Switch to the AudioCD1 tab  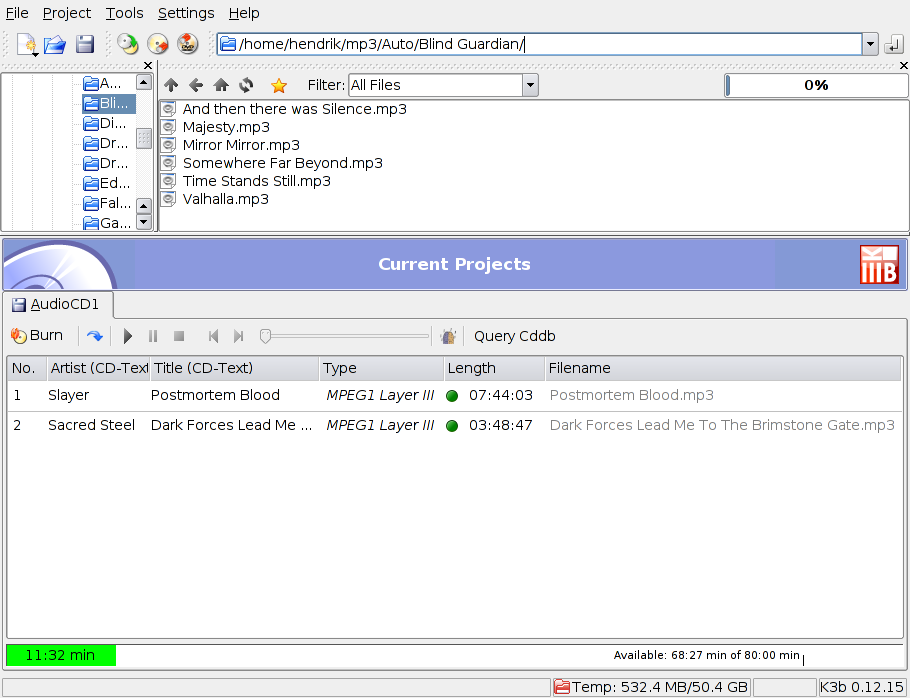(57, 305)
